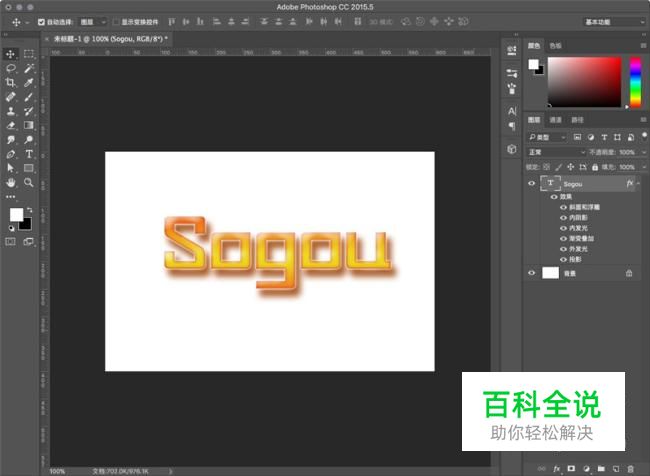Lock all on the layer padlock icon

[x=595, y=167]
